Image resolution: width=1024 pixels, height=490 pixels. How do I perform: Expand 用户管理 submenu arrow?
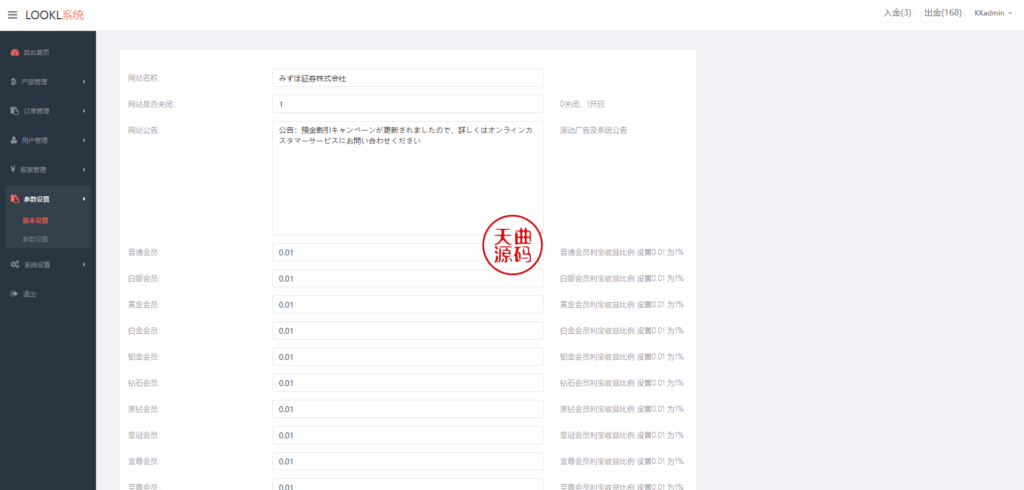click(x=84, y=140)
